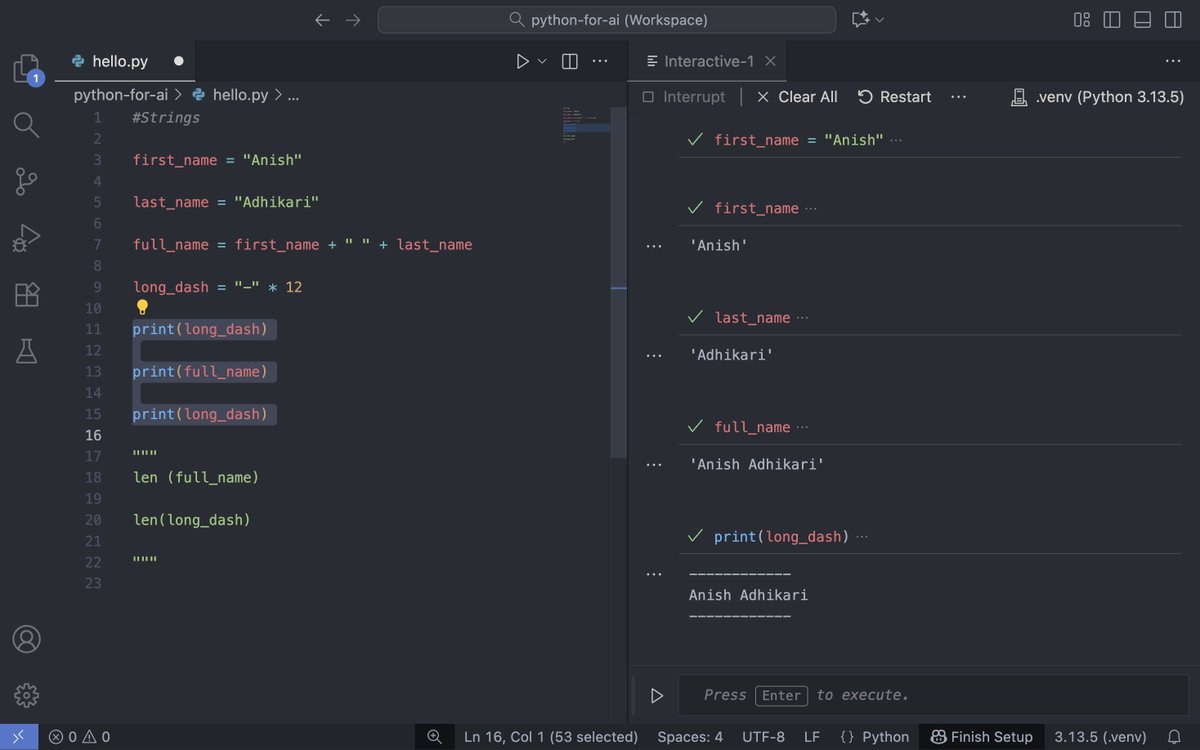Expand the first_name cell input ellipsis
Screen dimensions: 1200x750
click(x=811, y=208)
